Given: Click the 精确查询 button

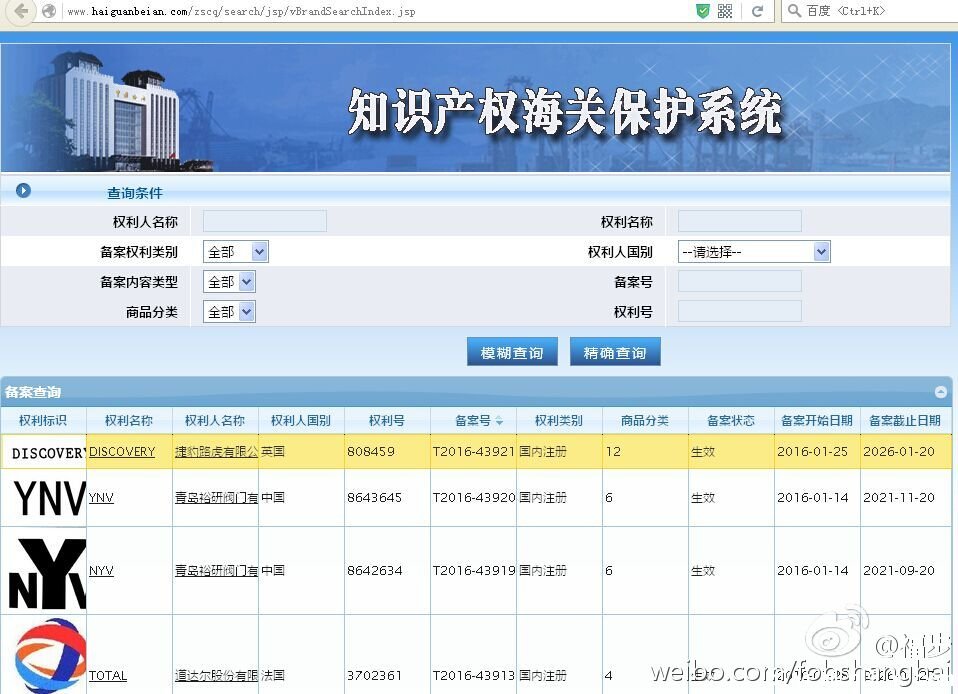Looking at the screenshot, I should click(615, 352).
